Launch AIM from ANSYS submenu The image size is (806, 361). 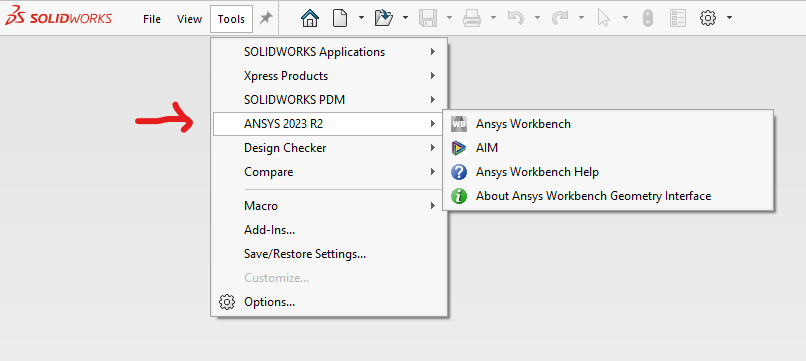tap(608, 148)
